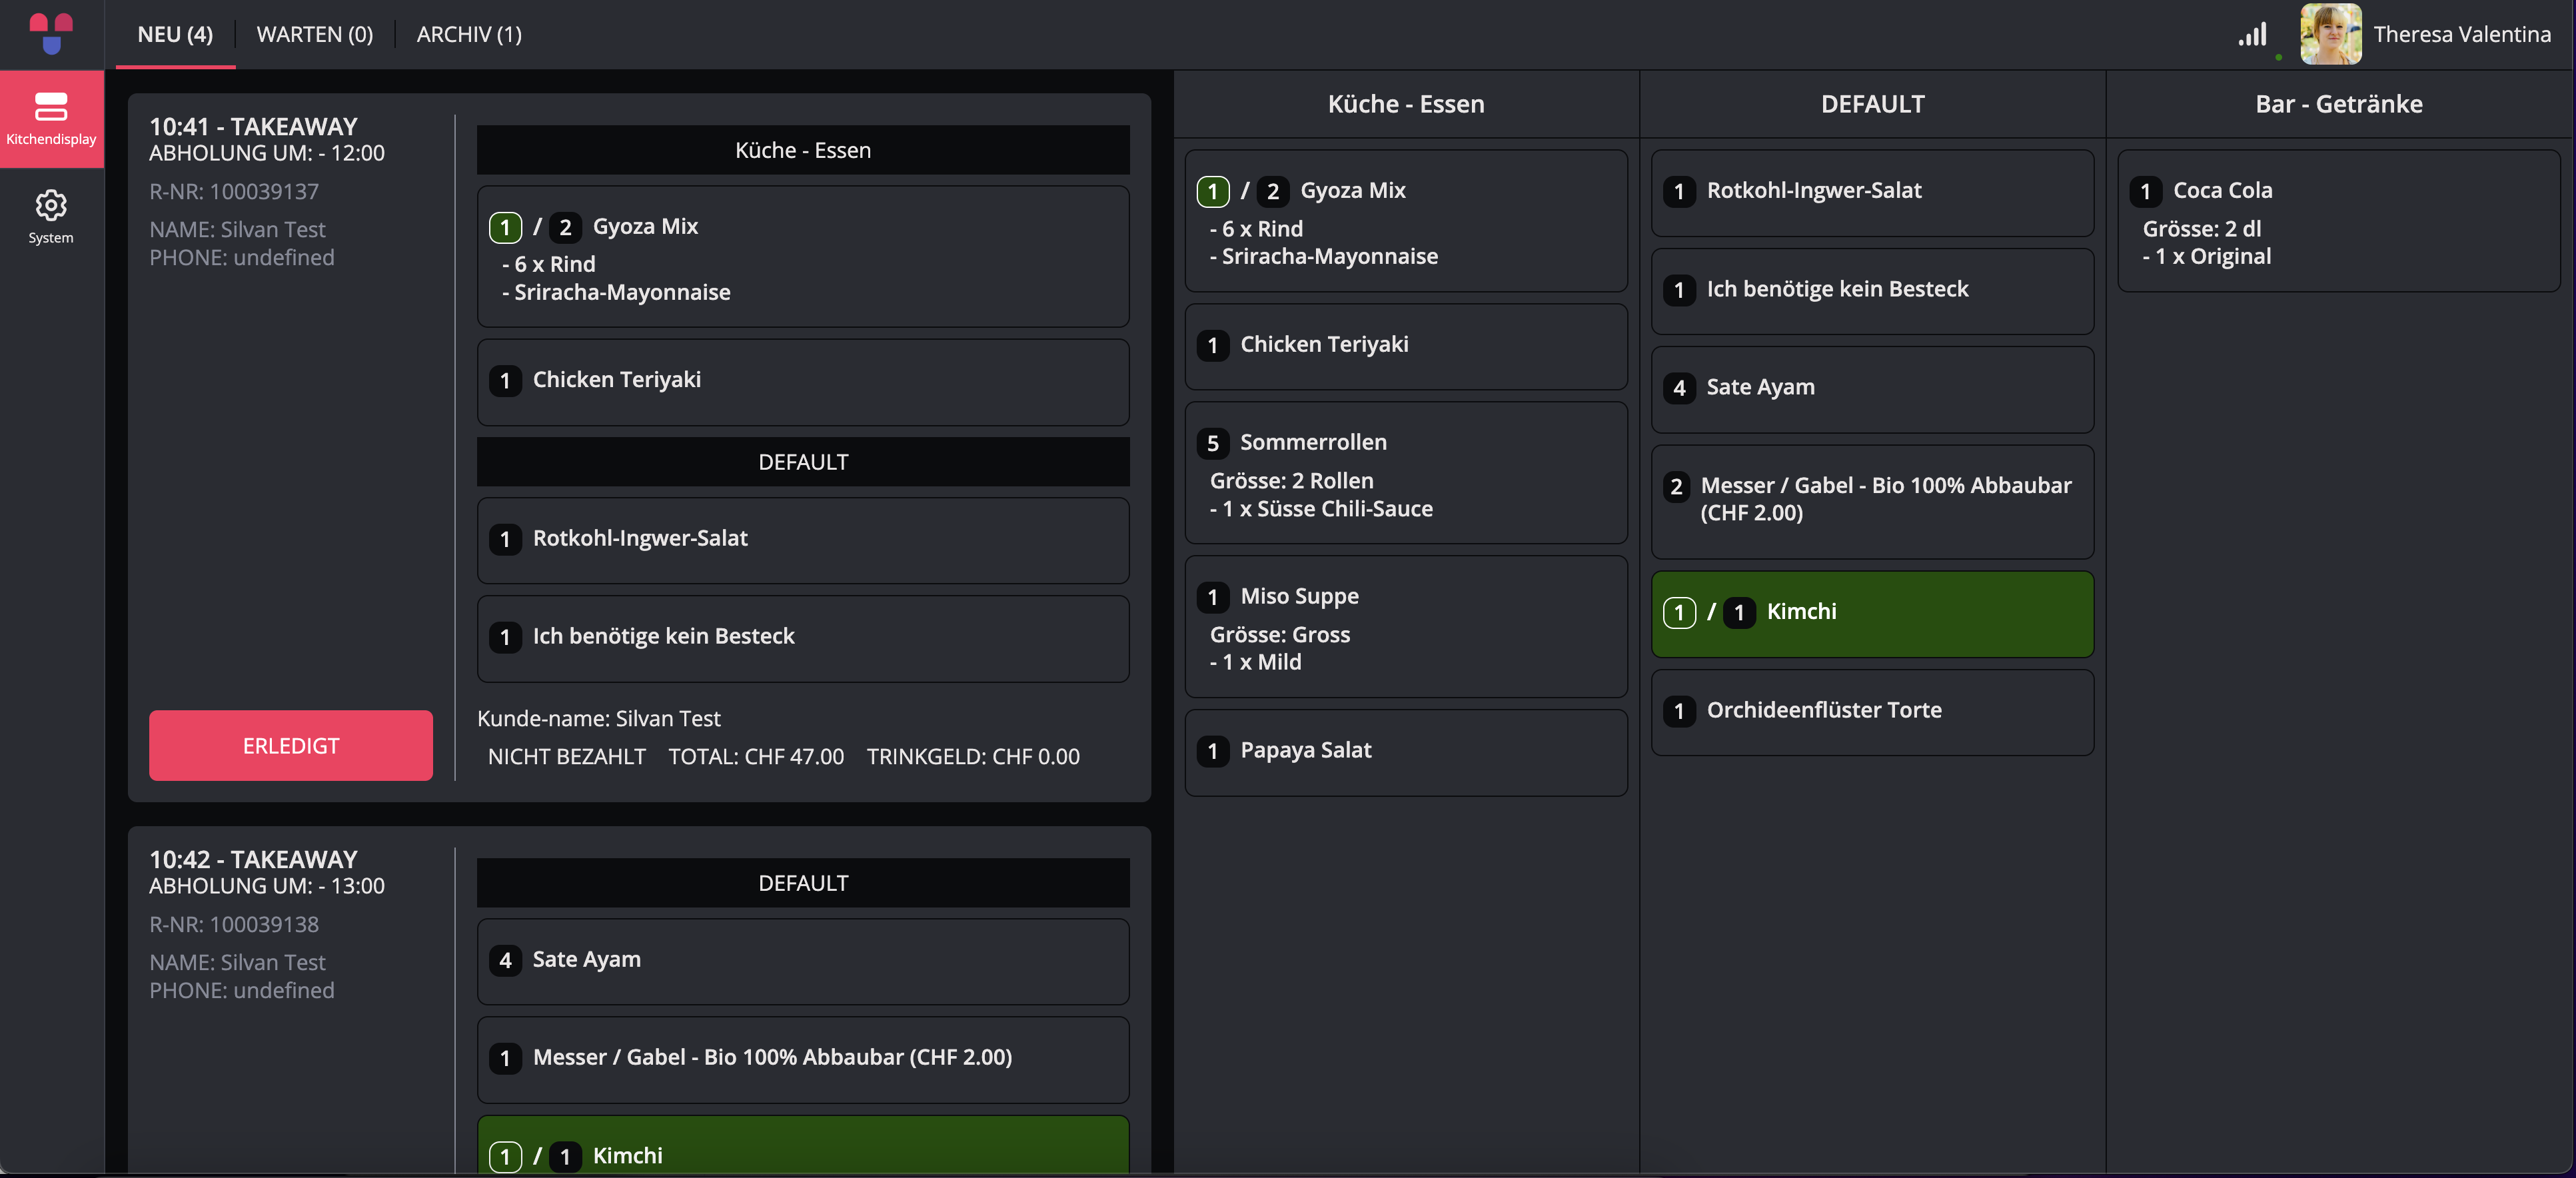Image resolution: width=2576 pixels, height=1178 pixels.
Task: Switch to the WARTEN (0) tab
Action: 315,34
